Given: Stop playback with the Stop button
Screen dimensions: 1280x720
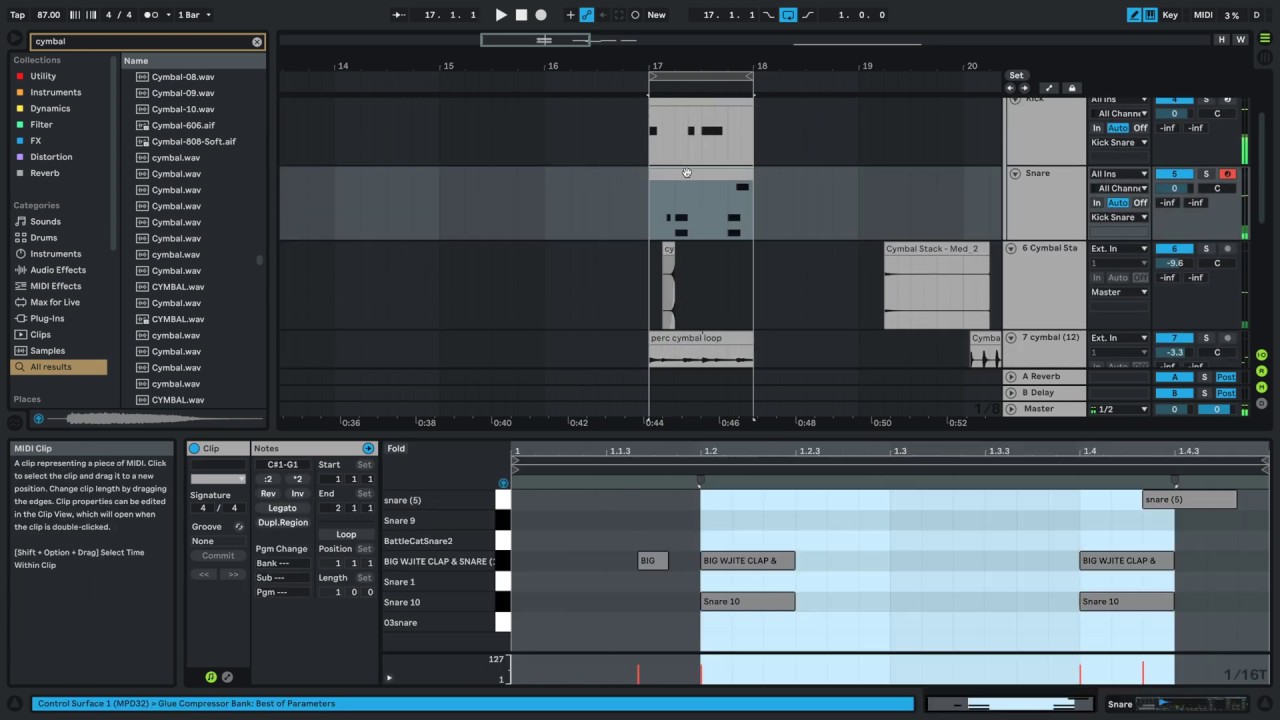Looking at the screenshot, I should pyautogui.click(x=521, y=15).
